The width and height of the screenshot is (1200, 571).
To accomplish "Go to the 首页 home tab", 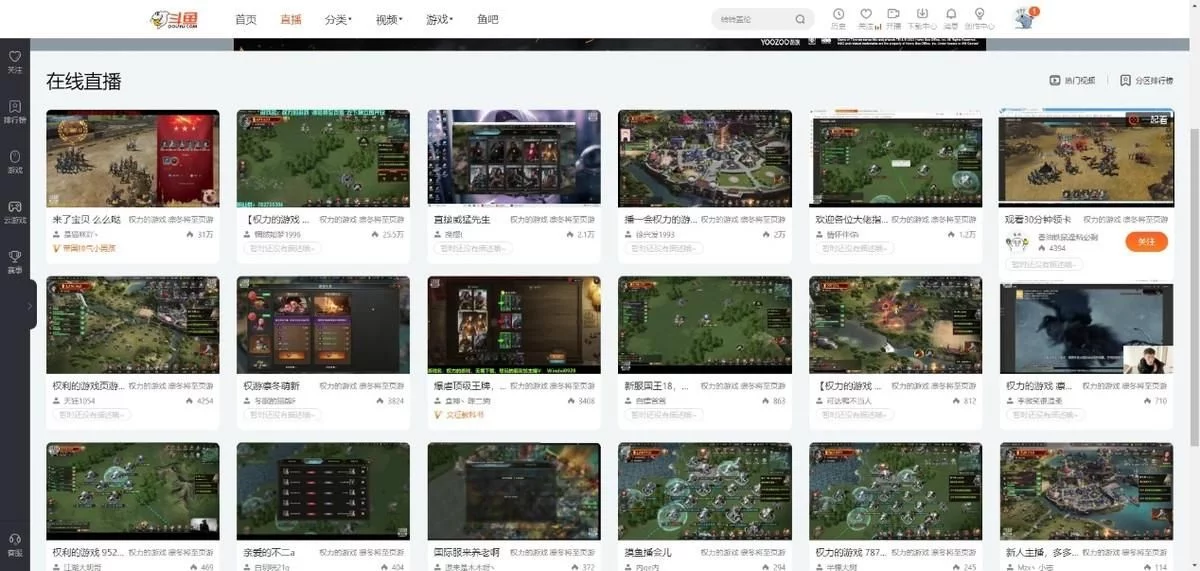I will click(x=246, y=19).
